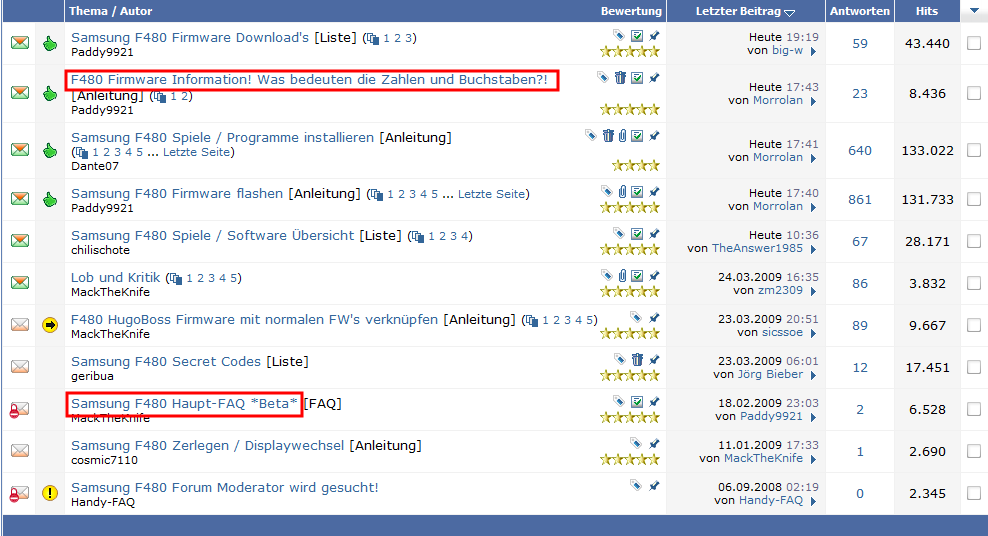988x536 pixels.
Task: Click the thumbs-up icon on Firmware Information thread
Action: click(x=50, y=94)
